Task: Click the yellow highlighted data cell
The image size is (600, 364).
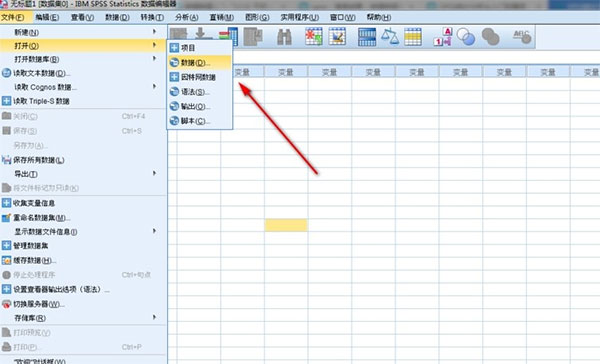Action: [286, 225]
